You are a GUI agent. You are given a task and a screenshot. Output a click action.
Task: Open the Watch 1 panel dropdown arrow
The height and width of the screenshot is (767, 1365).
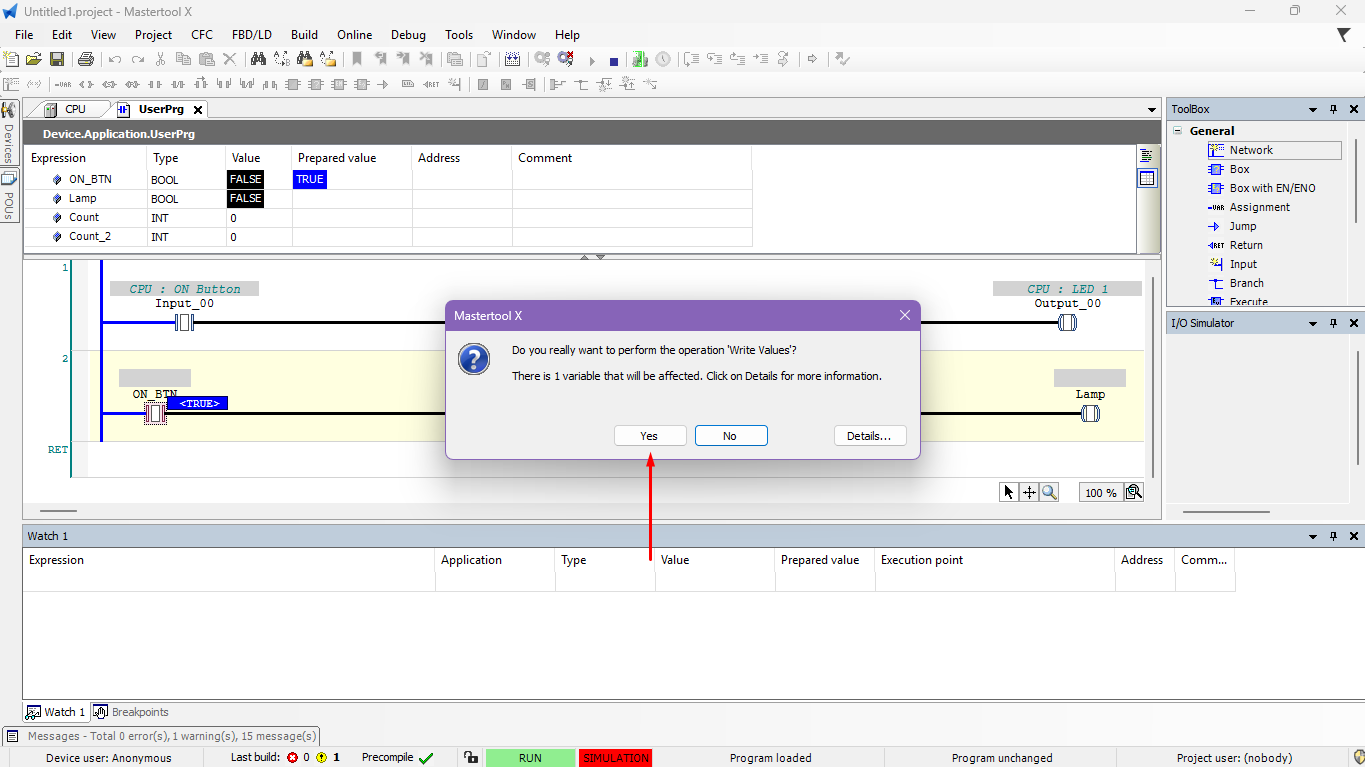tap(1313, 536)
